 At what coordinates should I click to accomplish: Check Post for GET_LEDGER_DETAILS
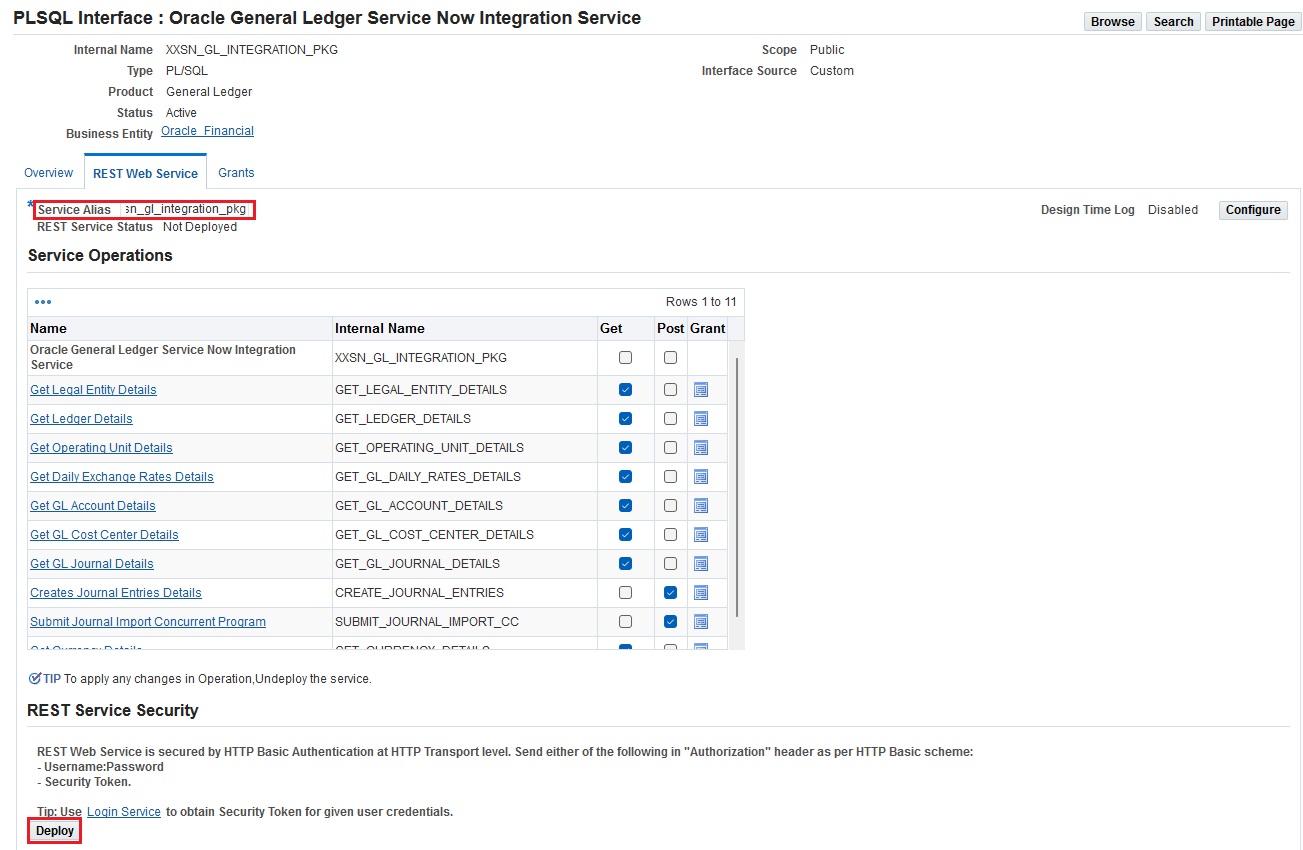pyautogui.click(x=670, y=419)
